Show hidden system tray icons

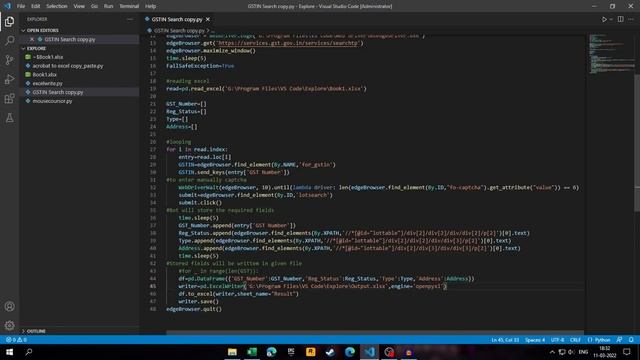coord(552,352)
